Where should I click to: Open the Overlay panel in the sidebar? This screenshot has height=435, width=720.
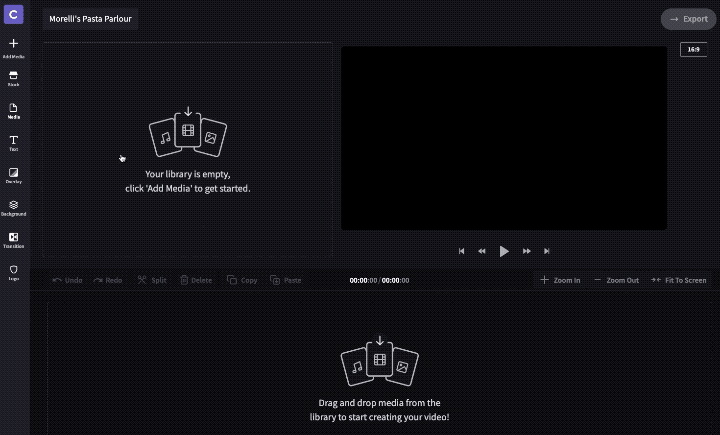pos(13,175)
